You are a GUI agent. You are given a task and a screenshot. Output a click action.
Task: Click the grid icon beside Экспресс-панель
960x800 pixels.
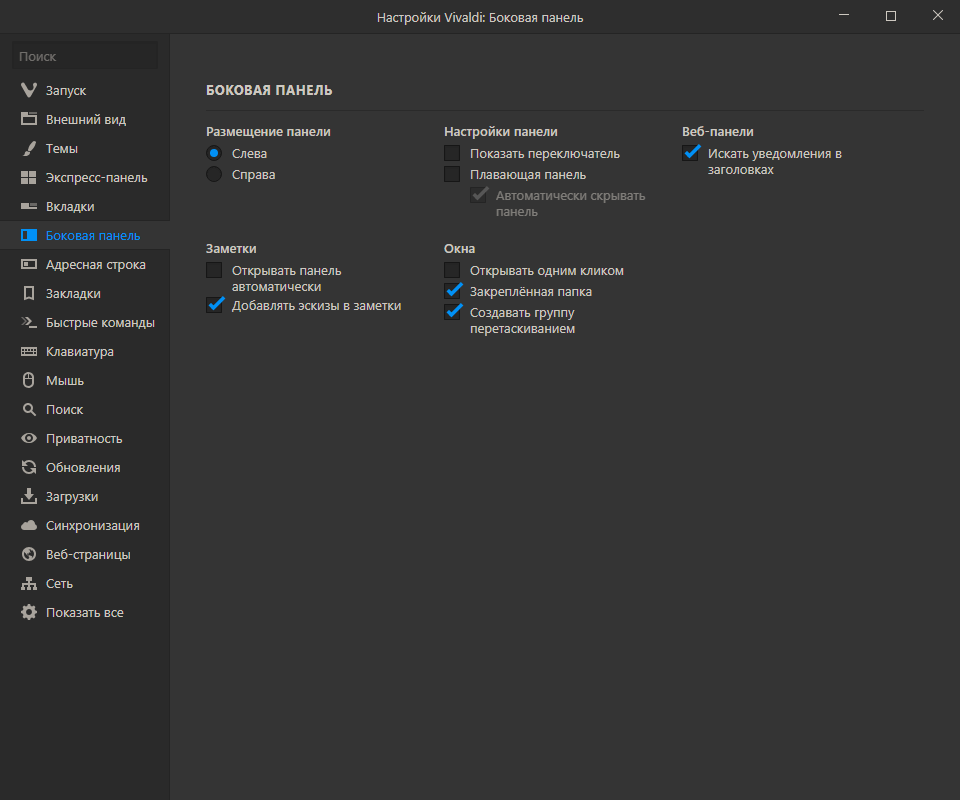29,178
